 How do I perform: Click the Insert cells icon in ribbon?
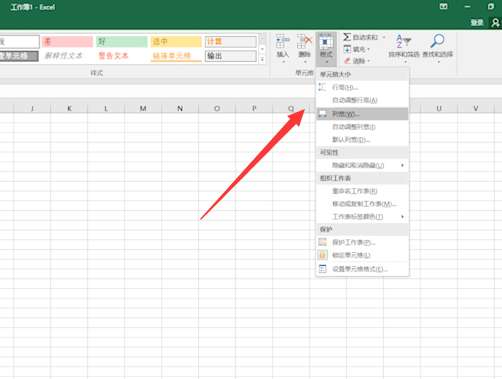point(282,41)
